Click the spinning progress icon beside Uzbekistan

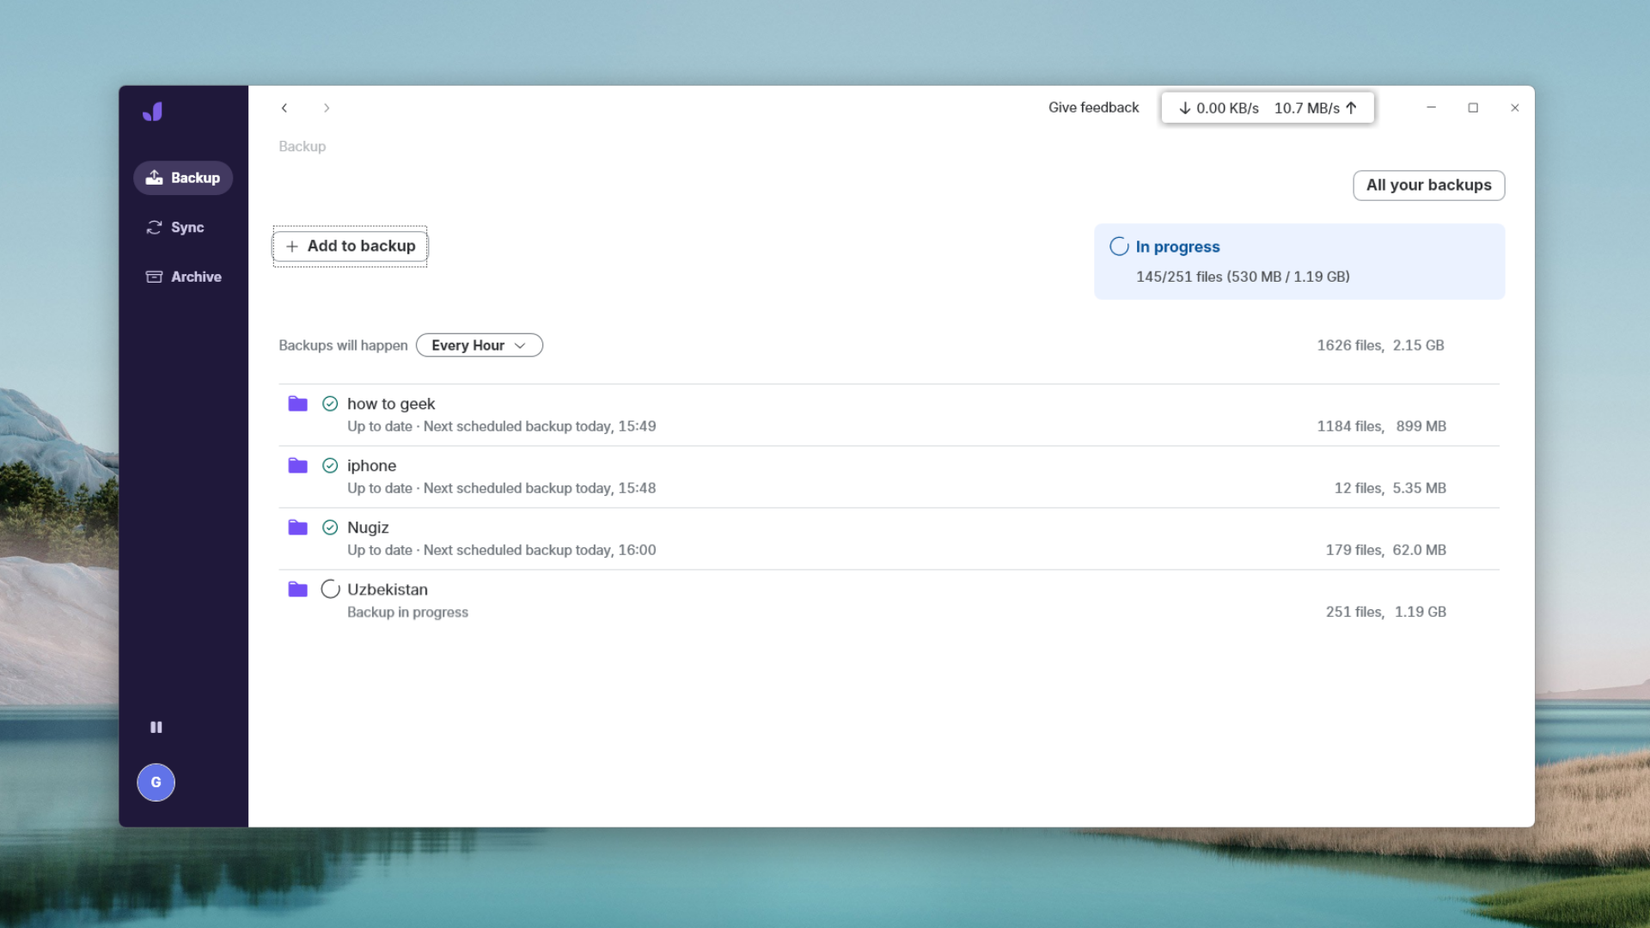(x=330, y=589)
